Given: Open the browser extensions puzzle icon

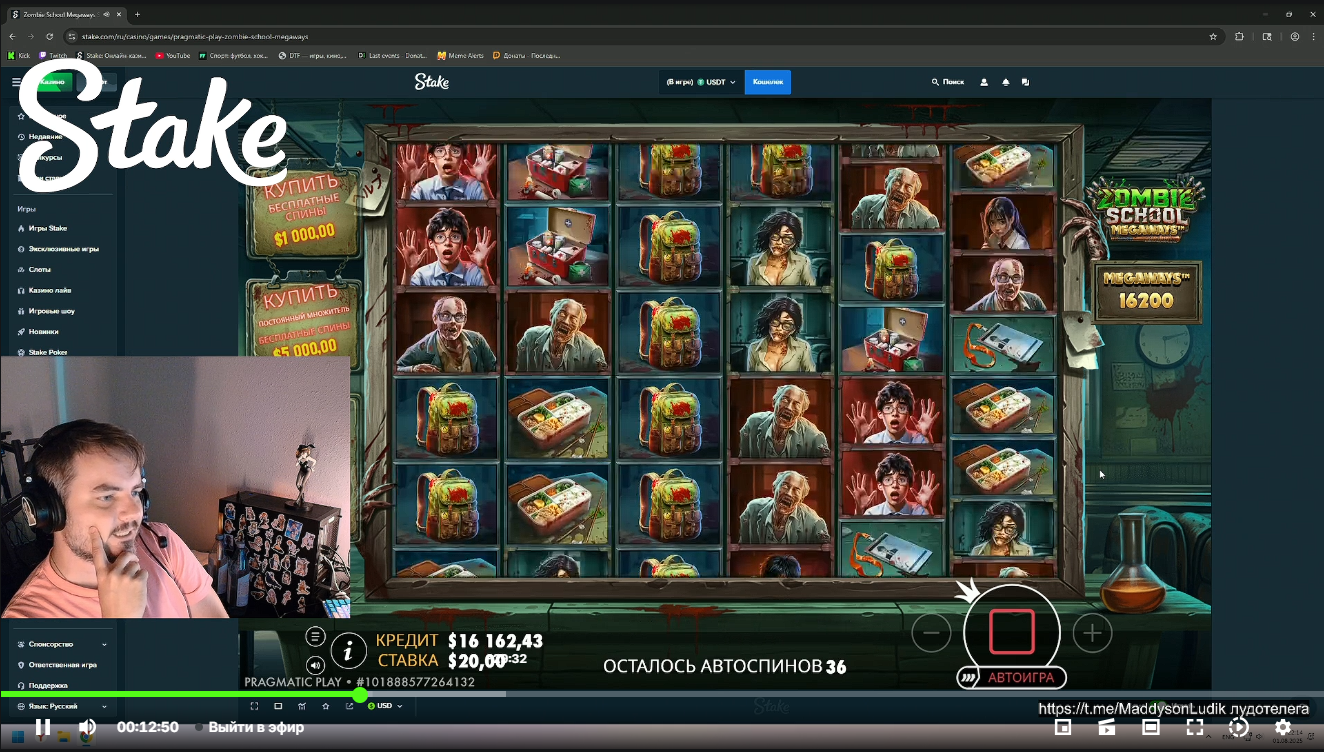Looking at the screenshot, I should coord(1240,36).
